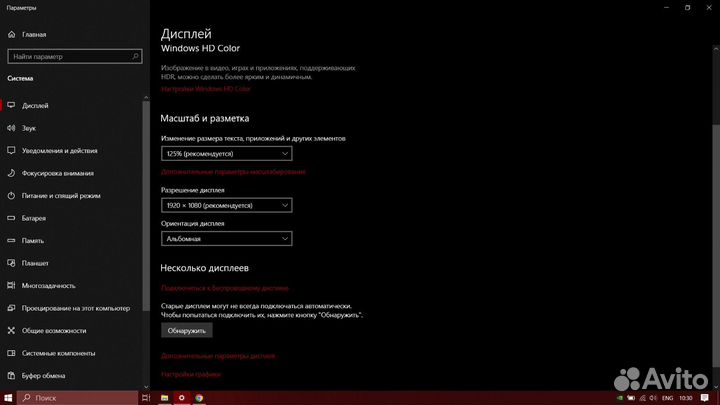Launch Chrome from the taskbar
The width and height of the screenshot is (720, 405).
point(199,398)
